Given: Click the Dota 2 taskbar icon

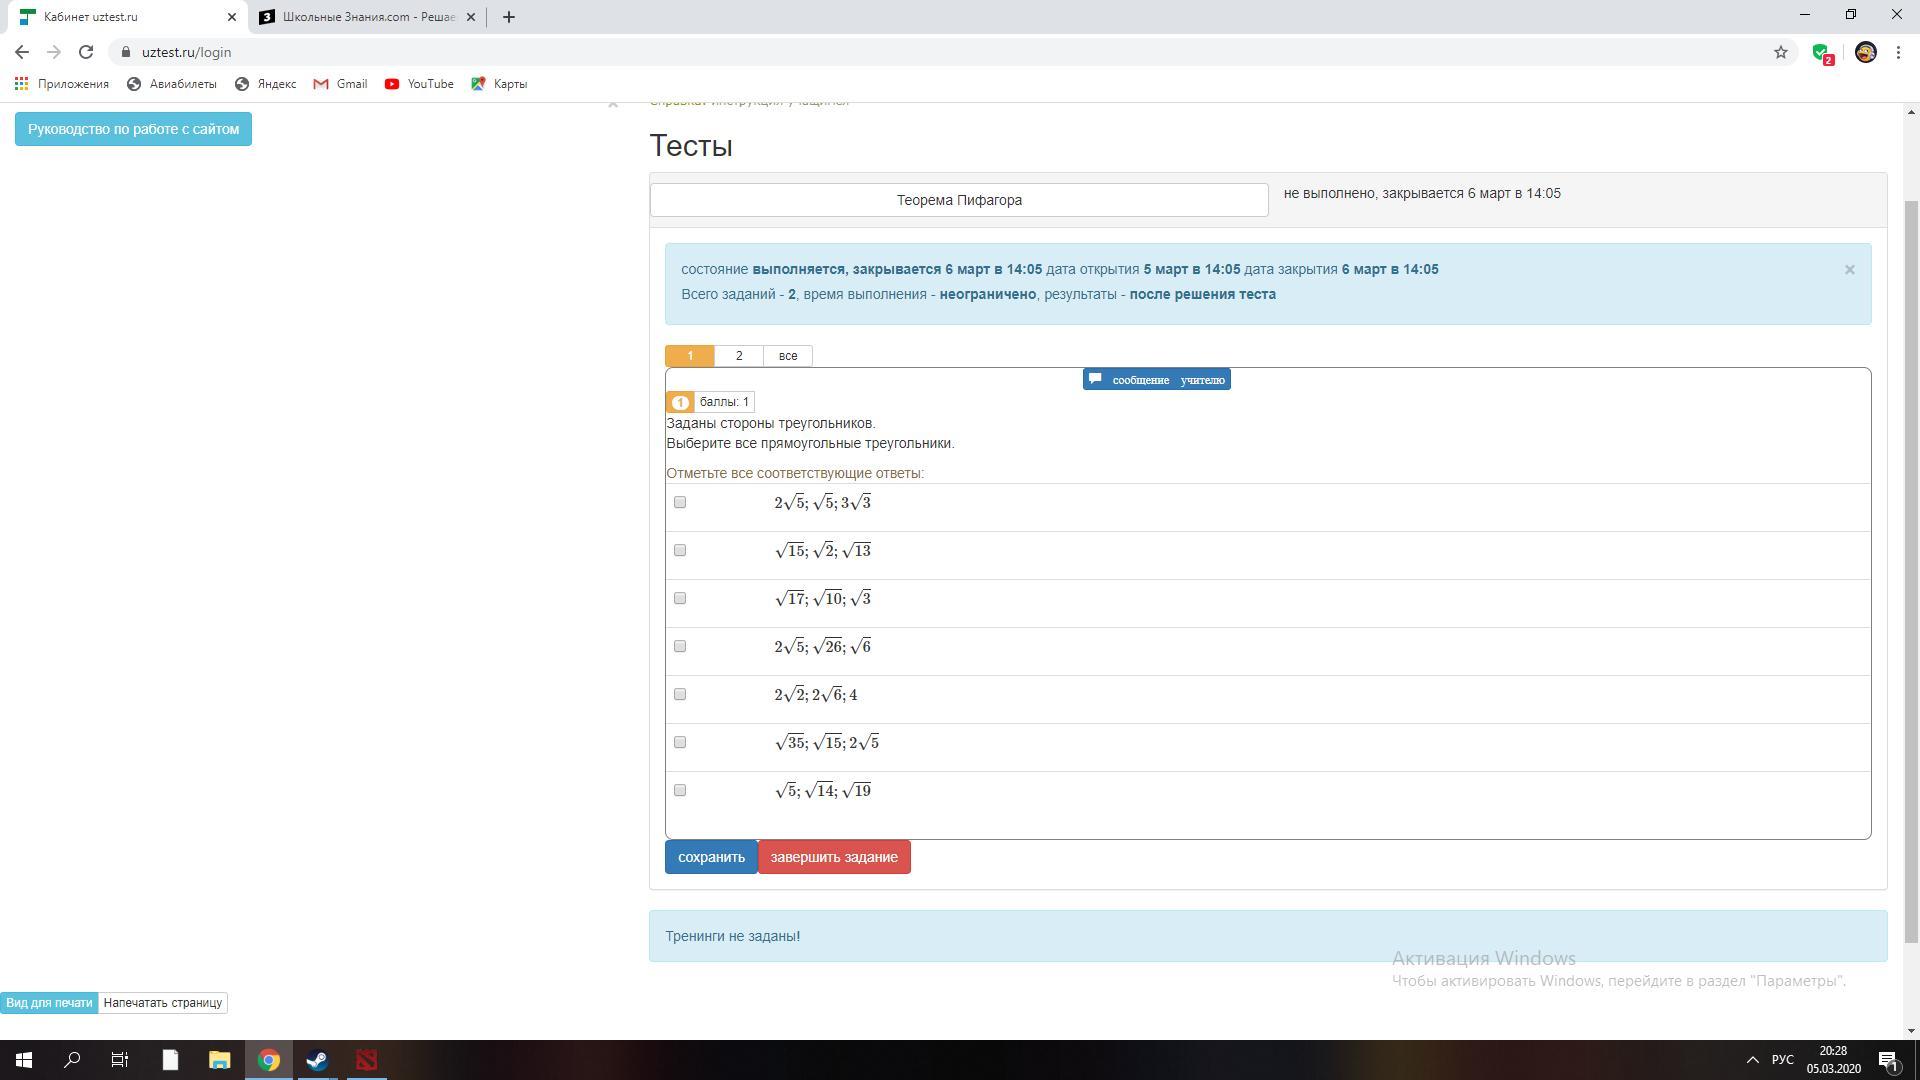Looking at the screenshot, I should [366, 1060].
